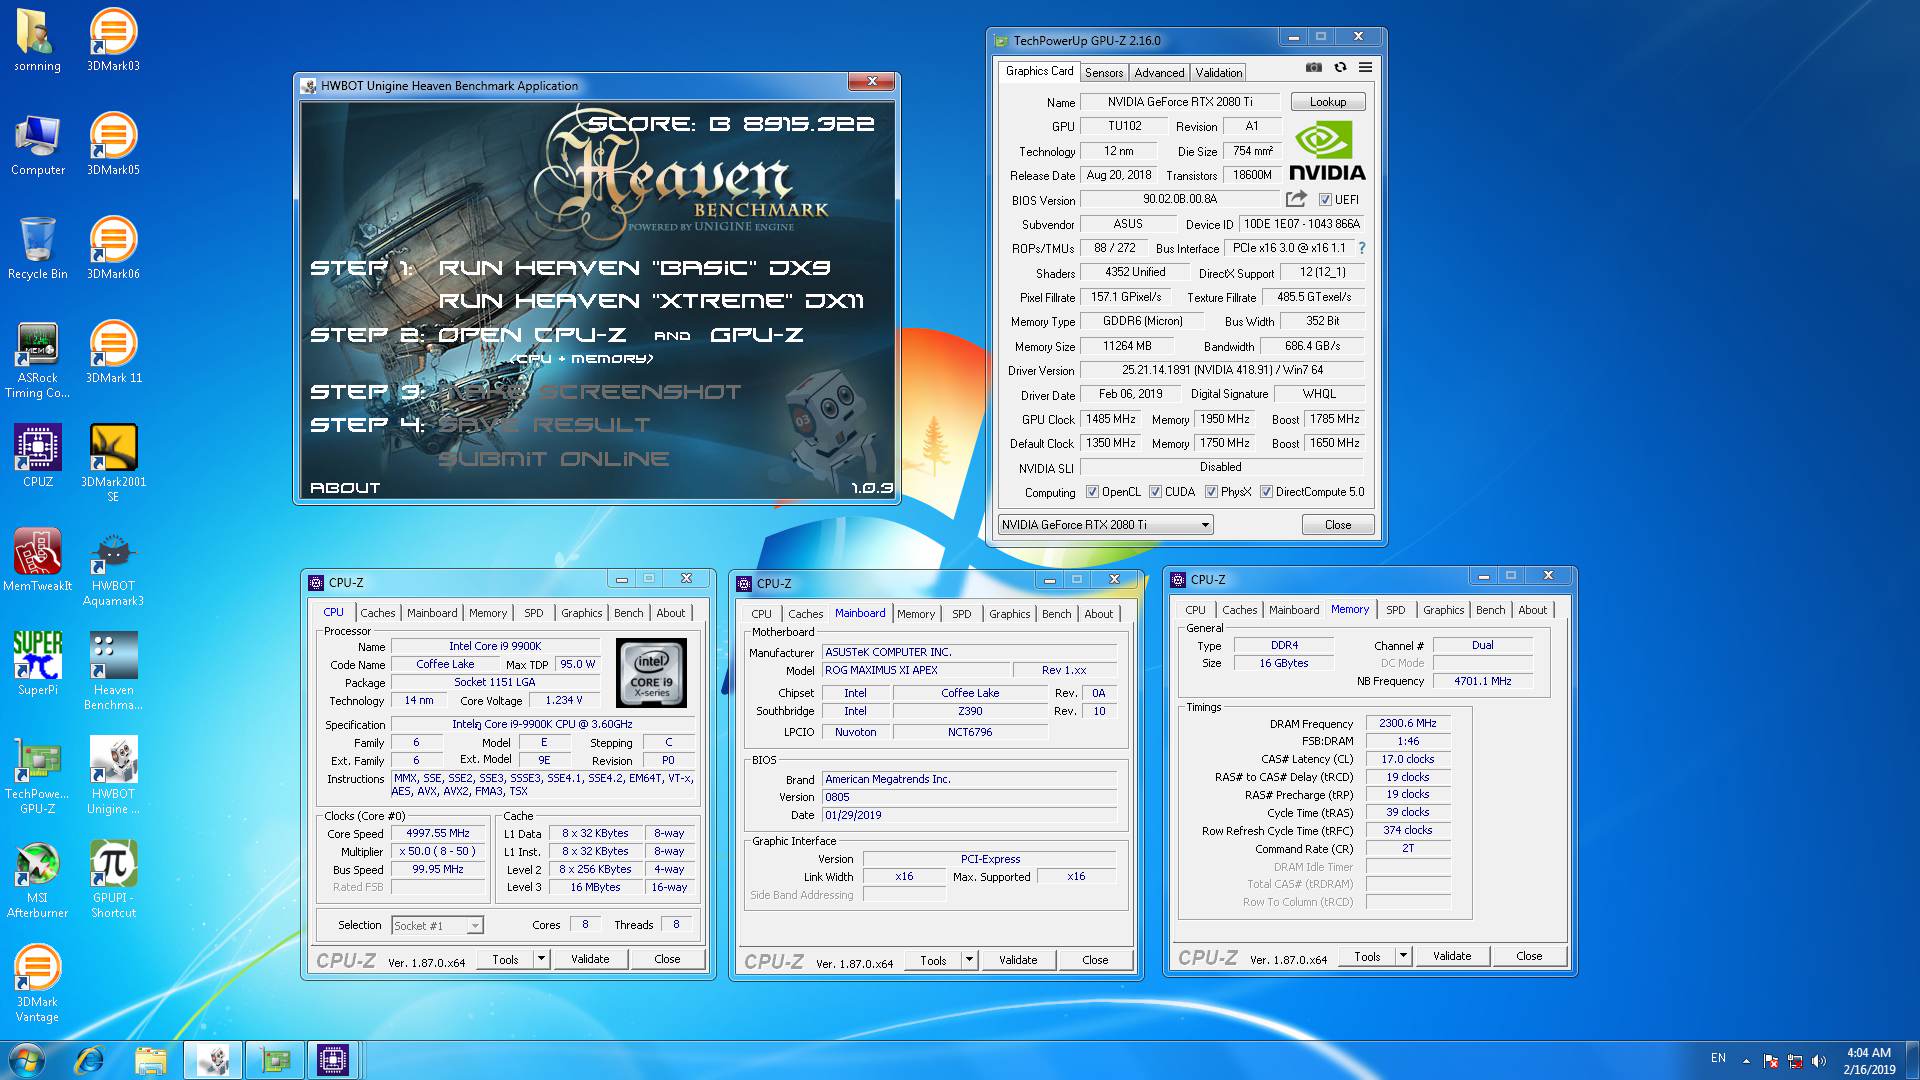Viewport: 1920px width, 1080px height.
Task: Open GPU selection dropdown in GPU-Z
Action: point(1105,525)
